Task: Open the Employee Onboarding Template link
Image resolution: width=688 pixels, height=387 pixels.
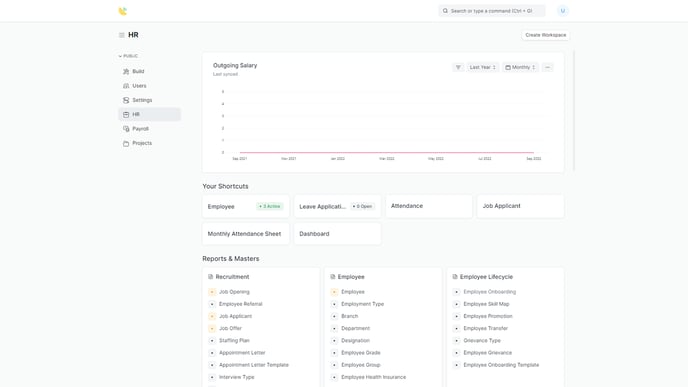Action: point(501,365)
